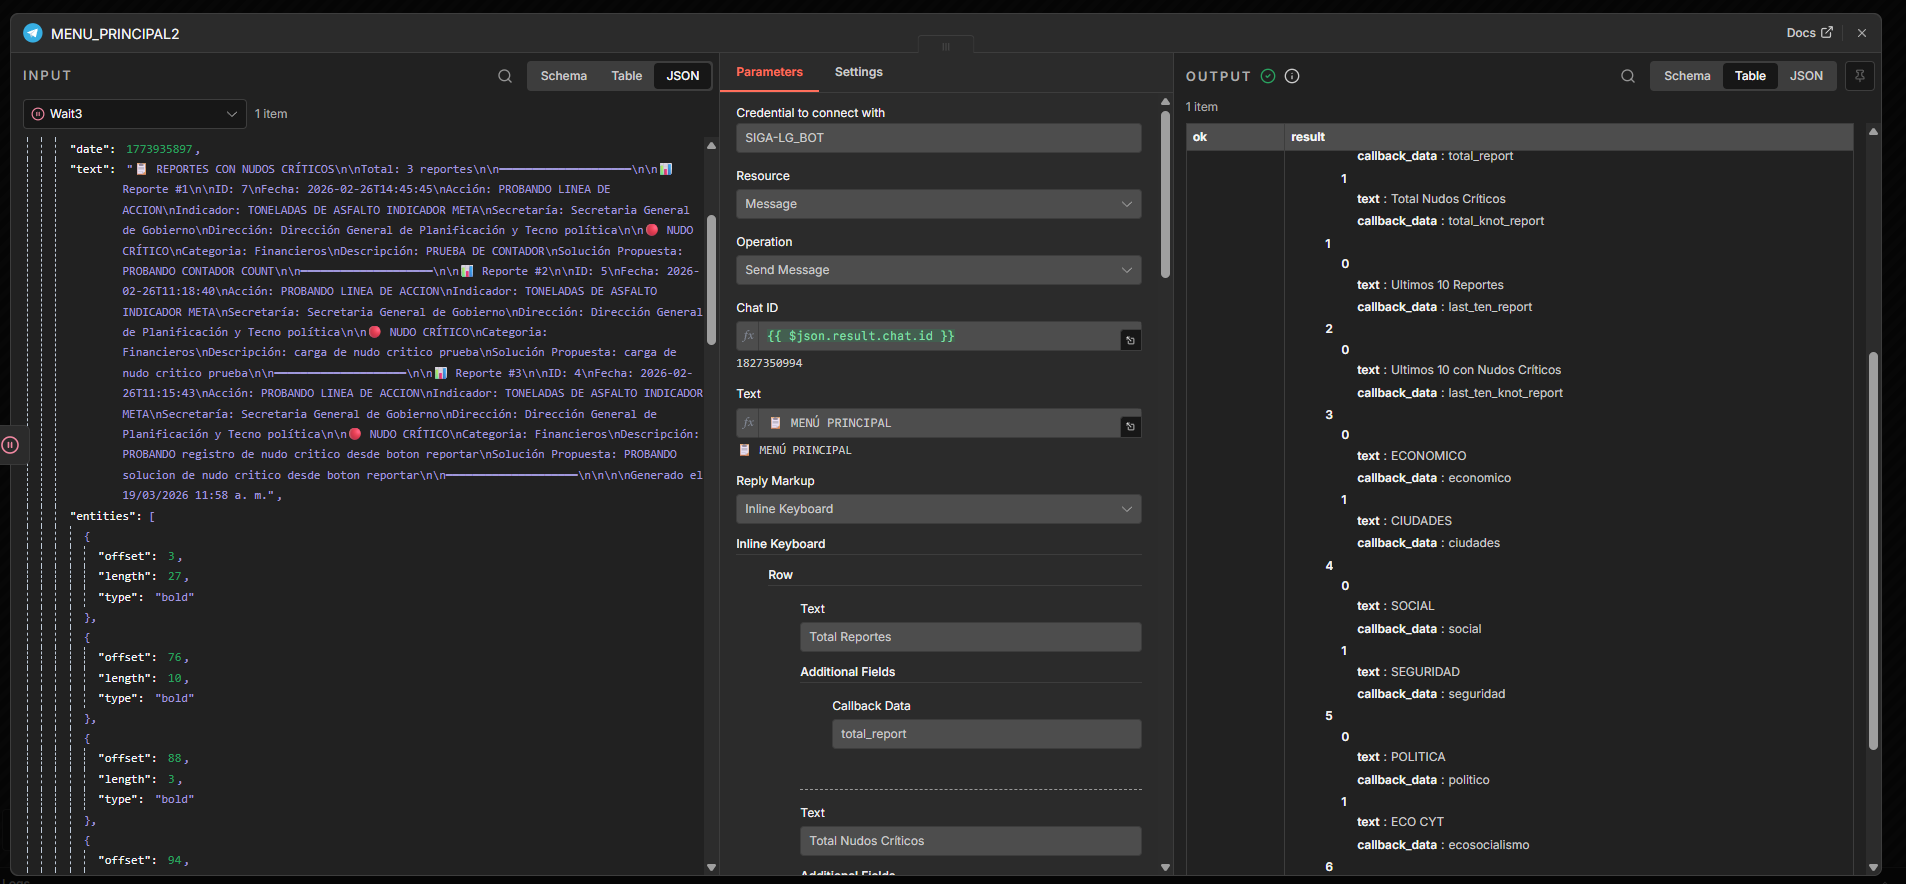Open the Operation dropdown showing Send Message
Image resolution: width=1906 pixels, height=884 pixels.
[938, 270]
